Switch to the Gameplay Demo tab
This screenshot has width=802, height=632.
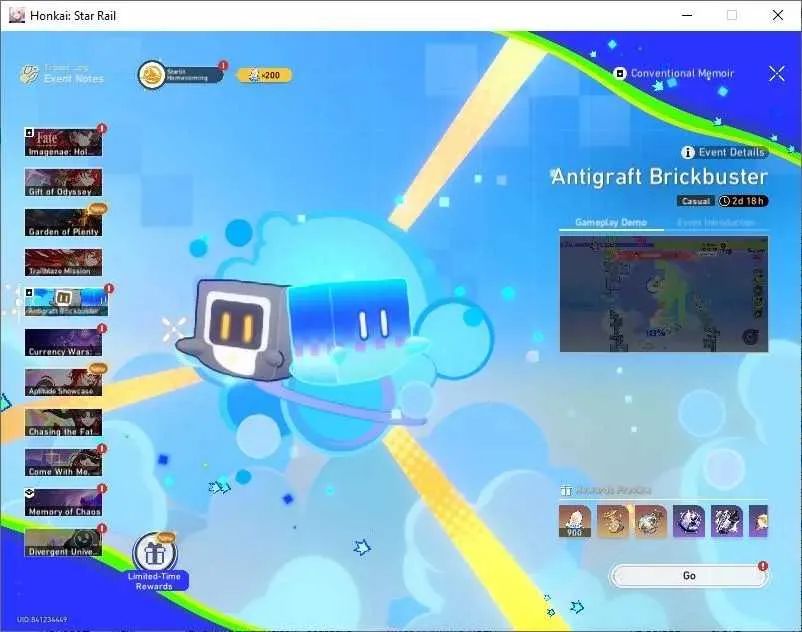click(x=611, y=222)
